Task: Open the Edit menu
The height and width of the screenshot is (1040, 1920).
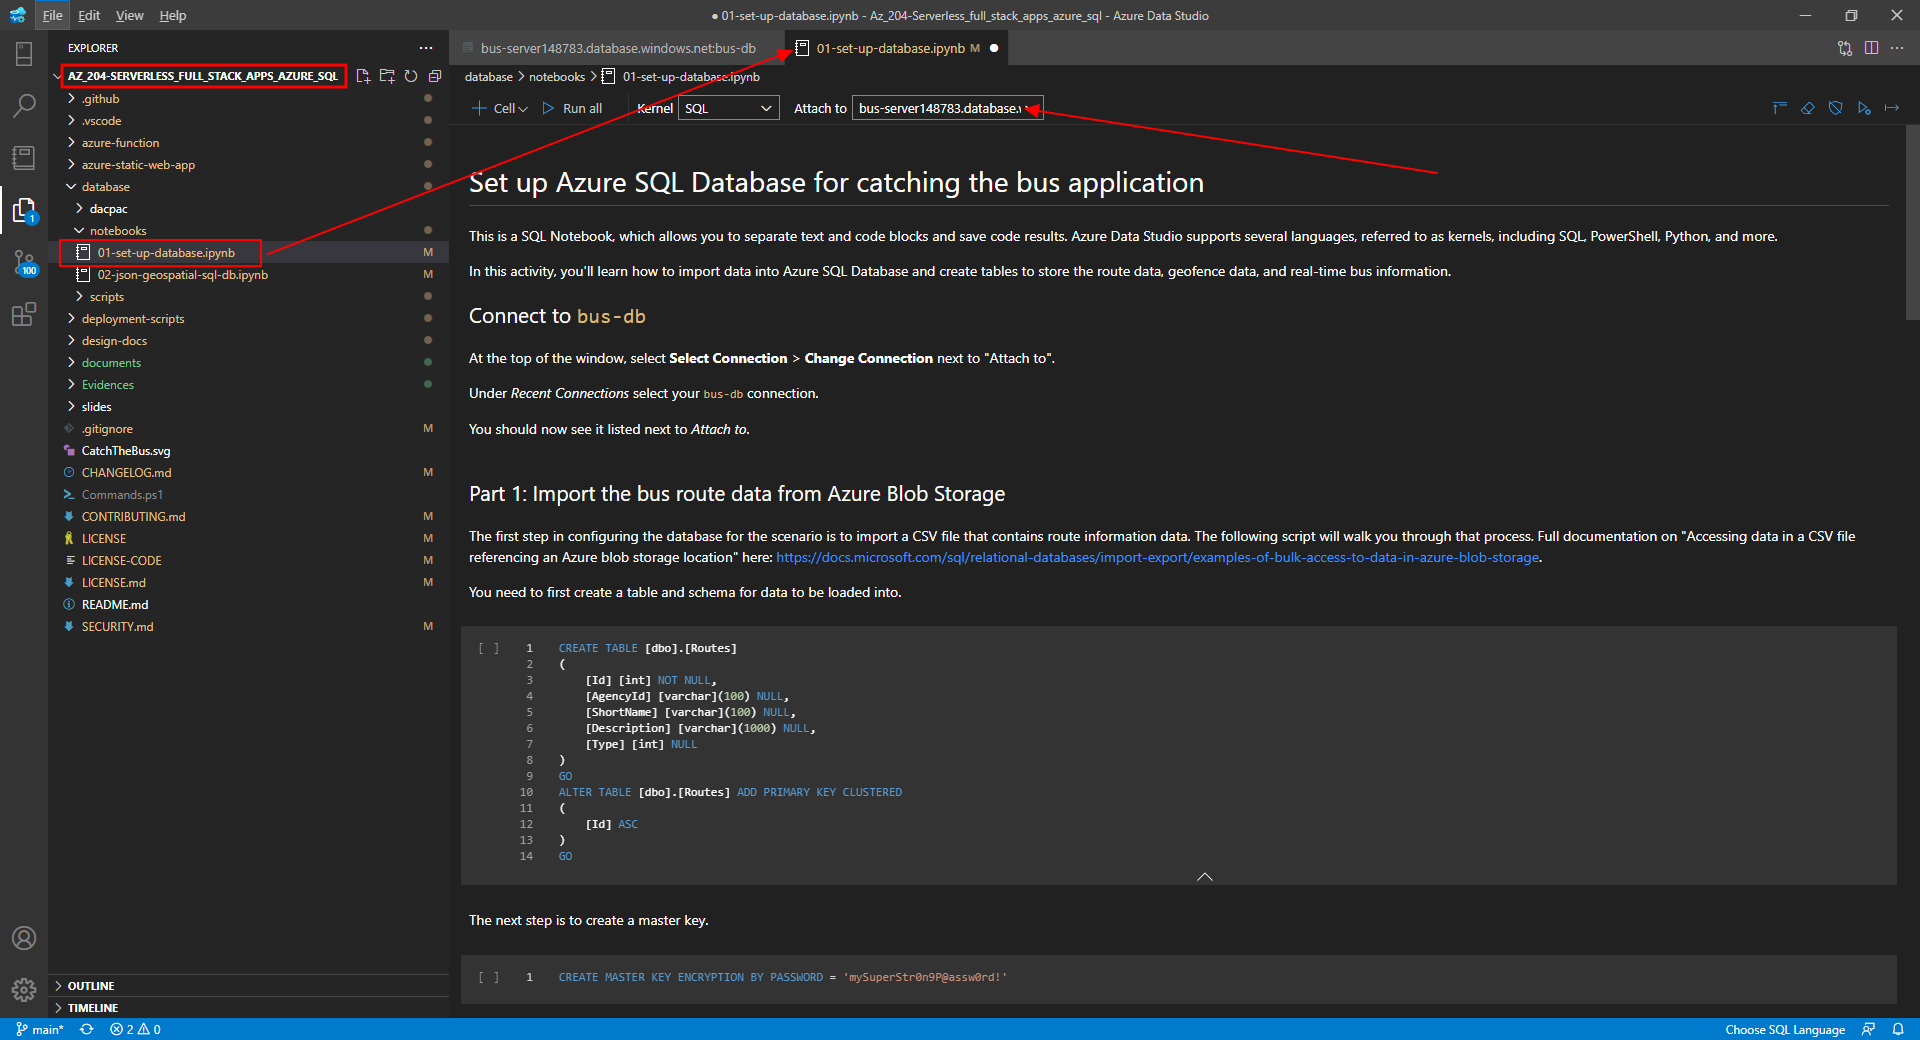Action: [x=89, y=15]
